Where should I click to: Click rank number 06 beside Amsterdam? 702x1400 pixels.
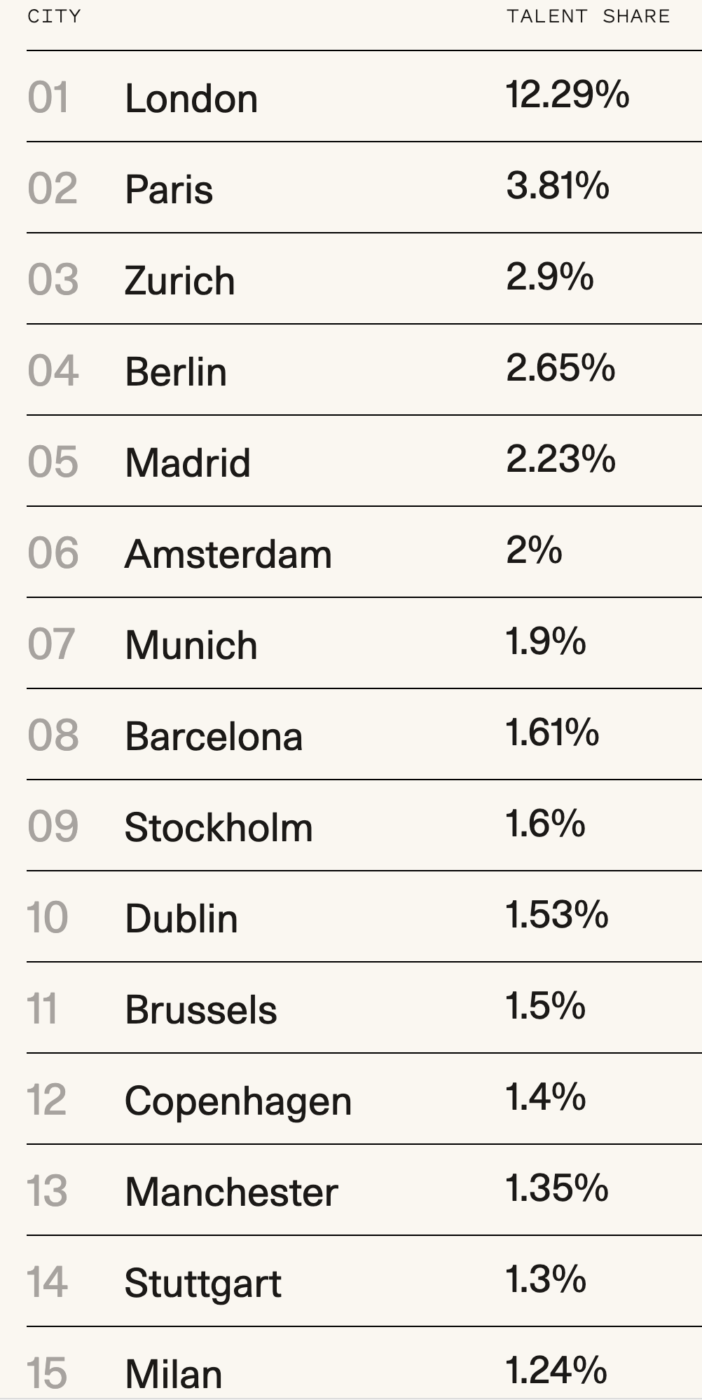pos(53,553)
